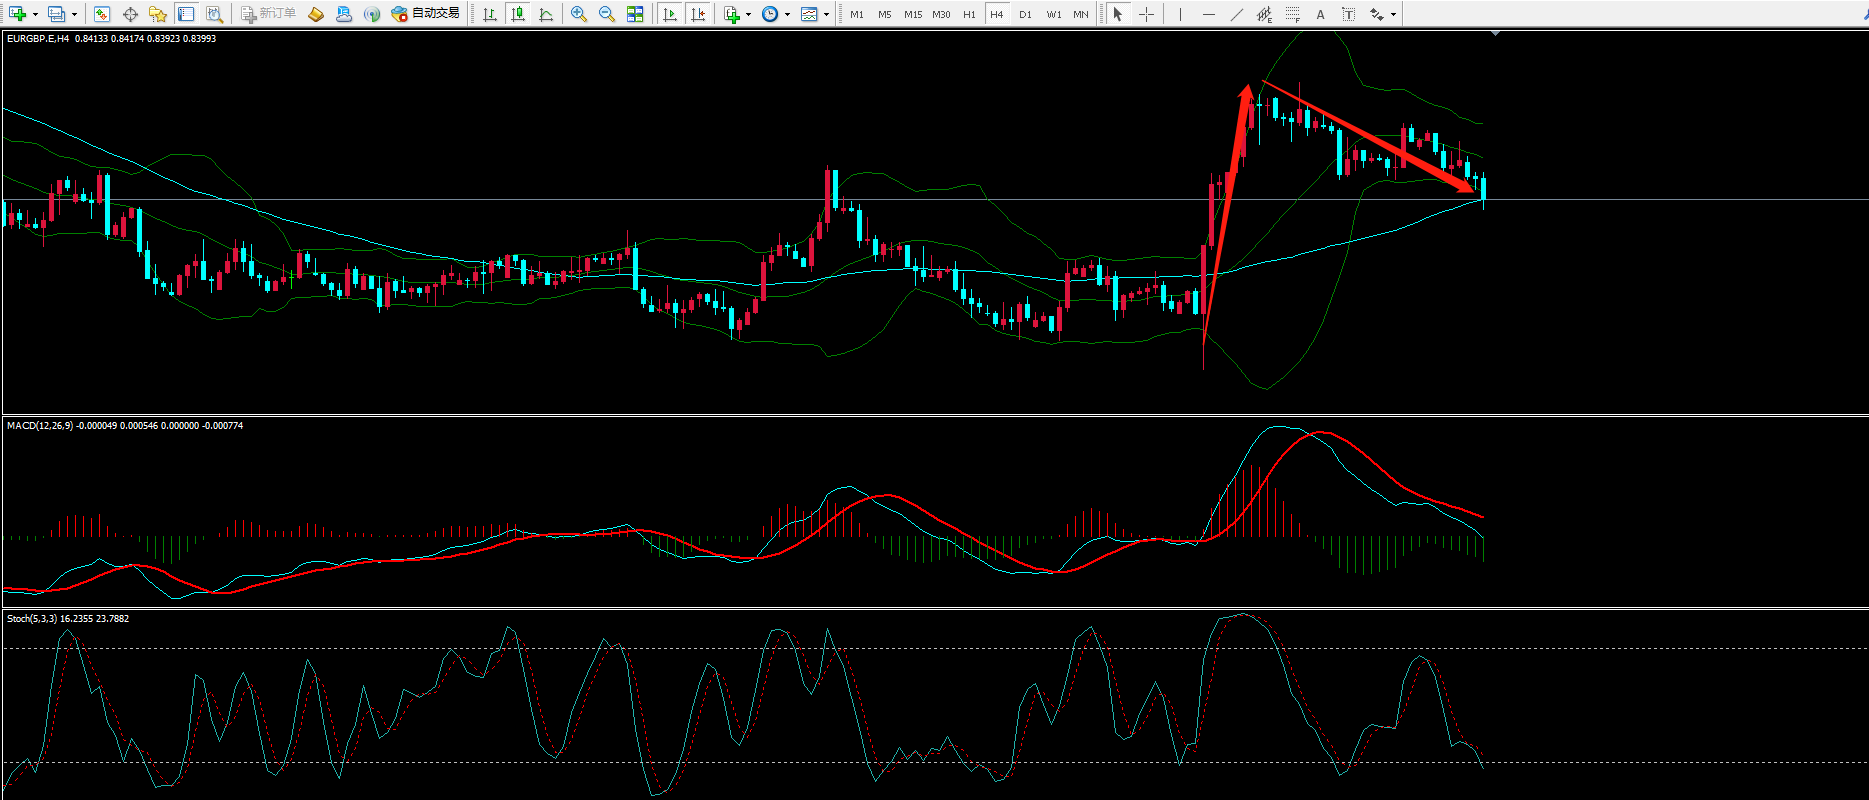Toggle the candlestick chart mode
This screenshot has height=800, width=1869.
[517, 14]
